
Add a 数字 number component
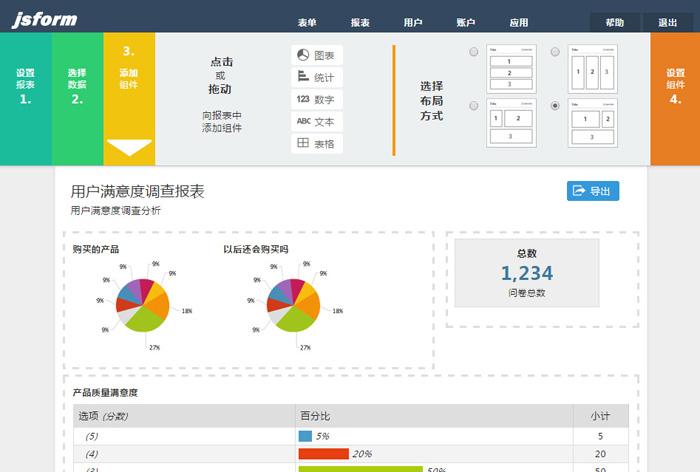(317, 99)
